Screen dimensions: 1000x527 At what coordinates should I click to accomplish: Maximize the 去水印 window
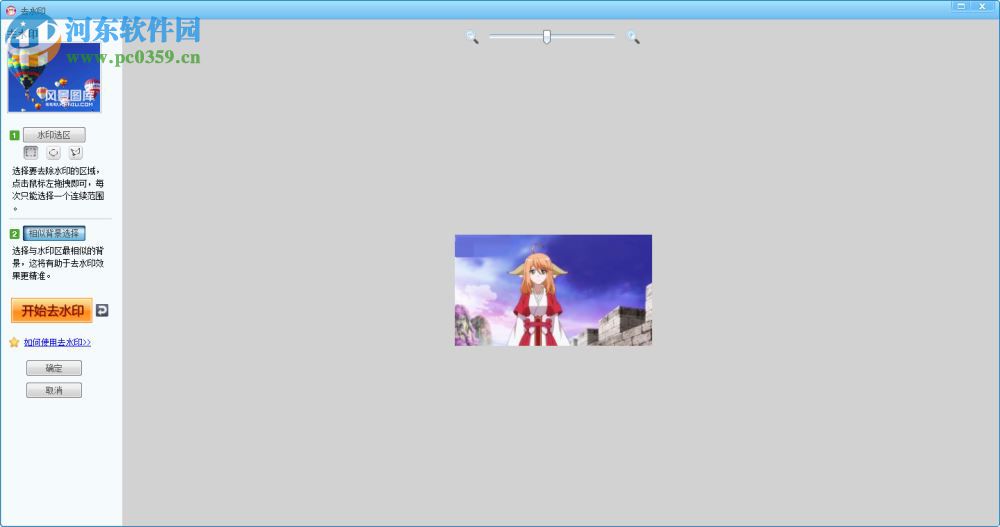[961, 6]
